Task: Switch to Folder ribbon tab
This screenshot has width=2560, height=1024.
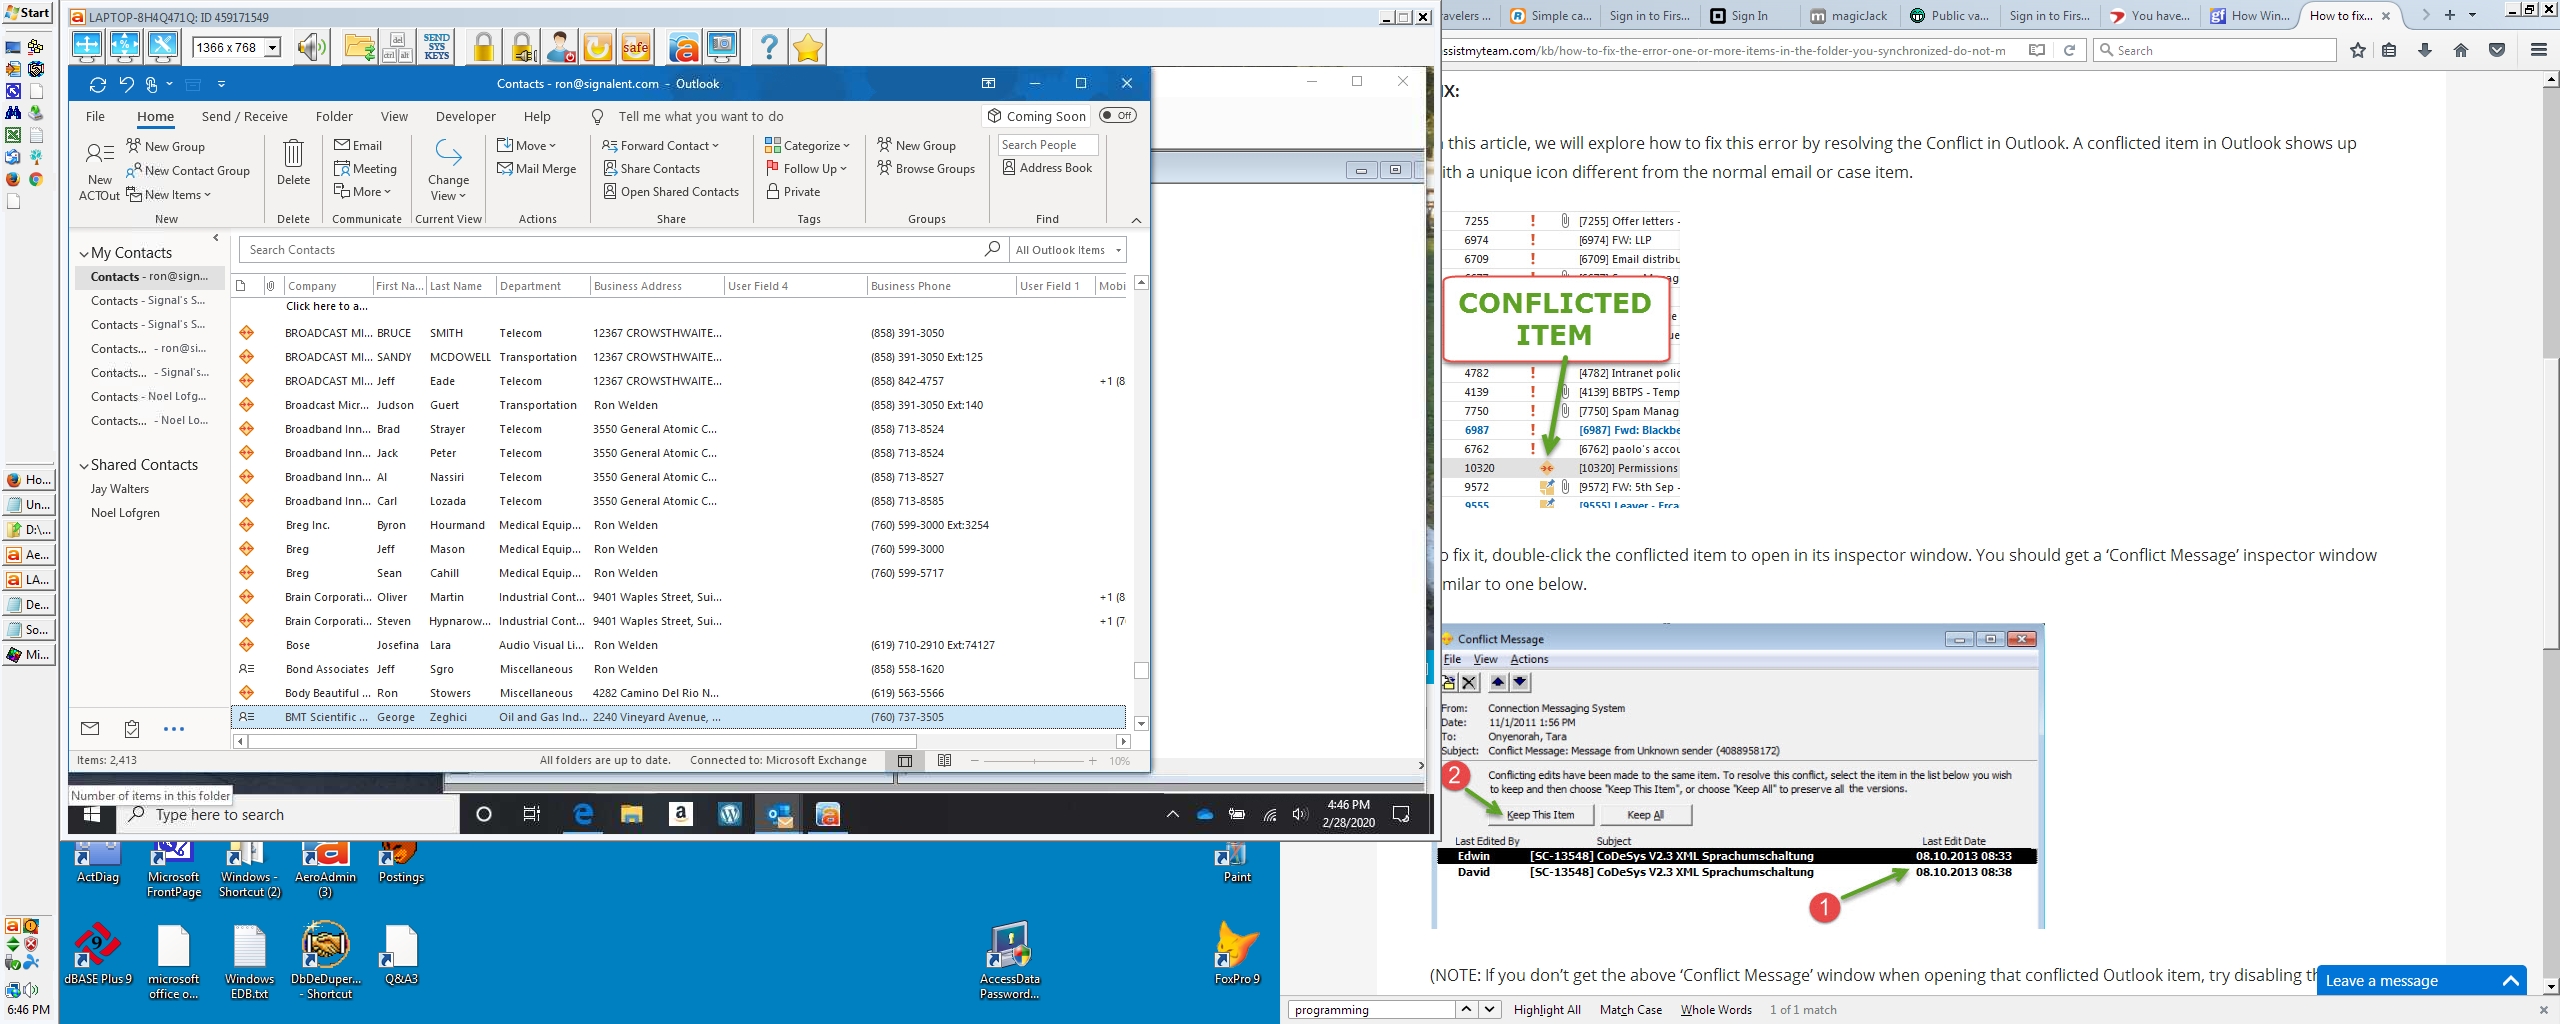Action: (334, 117)
